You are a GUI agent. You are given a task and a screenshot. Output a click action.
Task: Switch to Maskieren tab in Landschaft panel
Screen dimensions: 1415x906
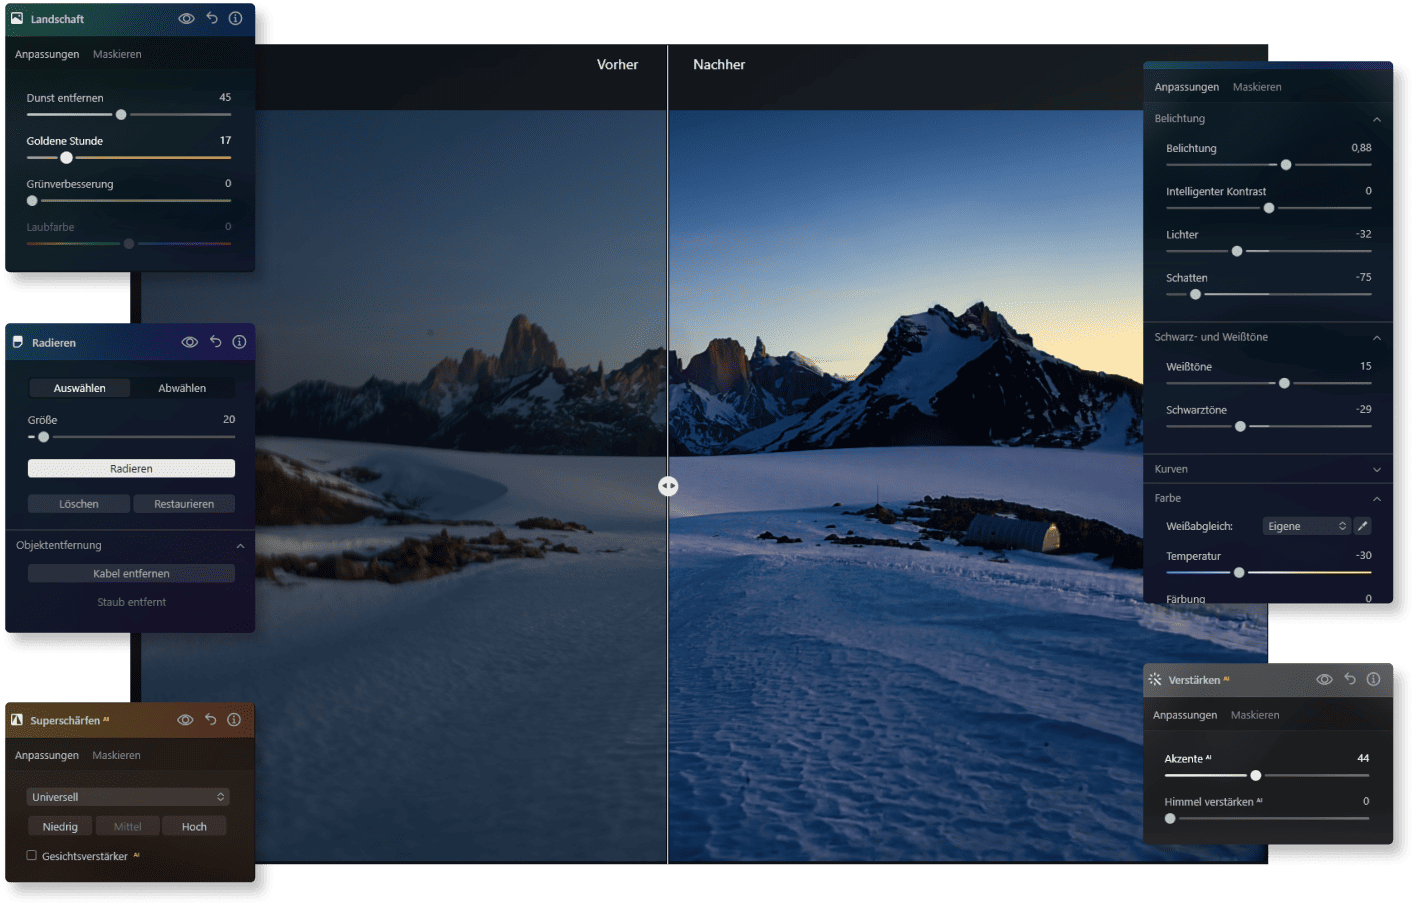click(117, 54)
